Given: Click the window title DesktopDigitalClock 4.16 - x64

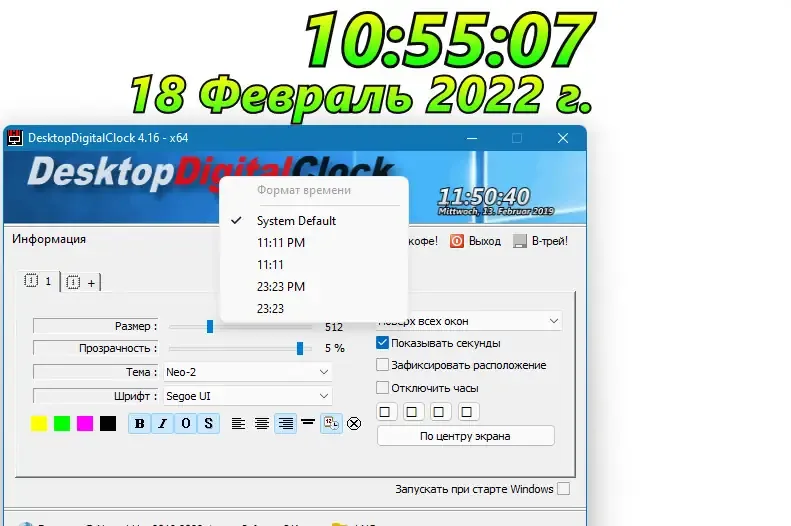Looking at the screenshot, I should tap(108, 138).
